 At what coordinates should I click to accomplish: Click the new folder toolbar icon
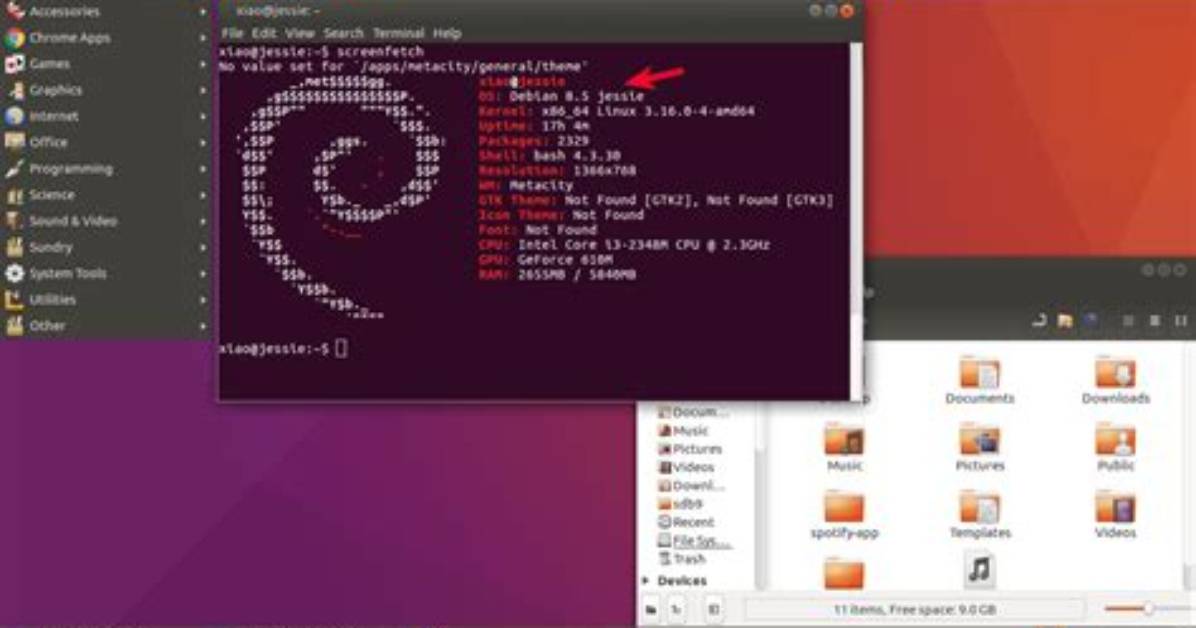coord(1065,320)
